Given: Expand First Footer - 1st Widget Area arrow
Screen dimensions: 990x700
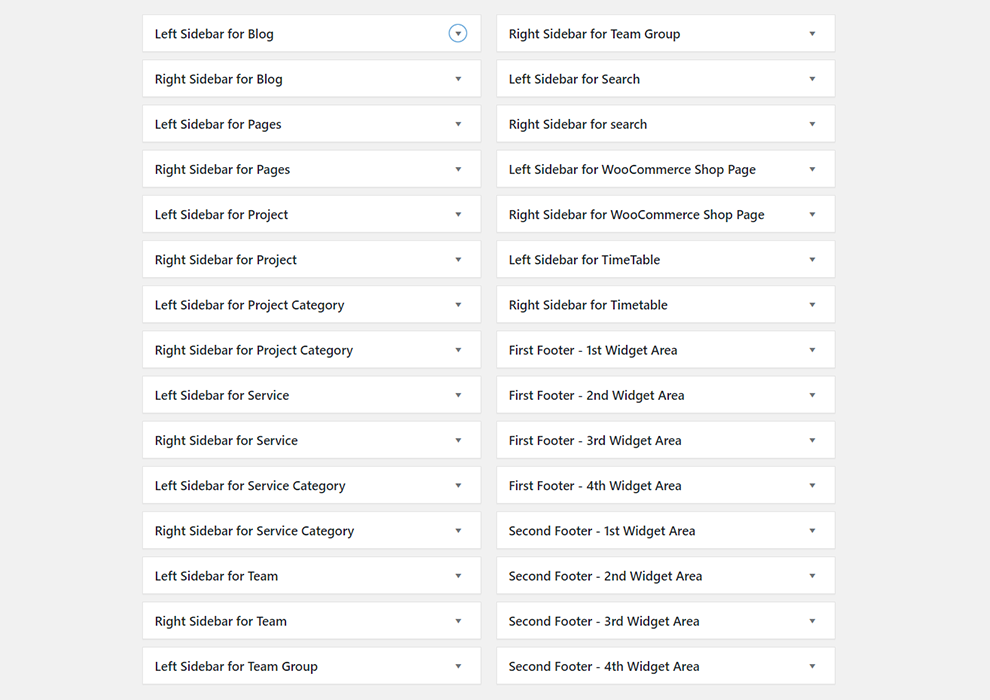Looking at the screenshot, I should pyautogui.click(x=812, y=350).
